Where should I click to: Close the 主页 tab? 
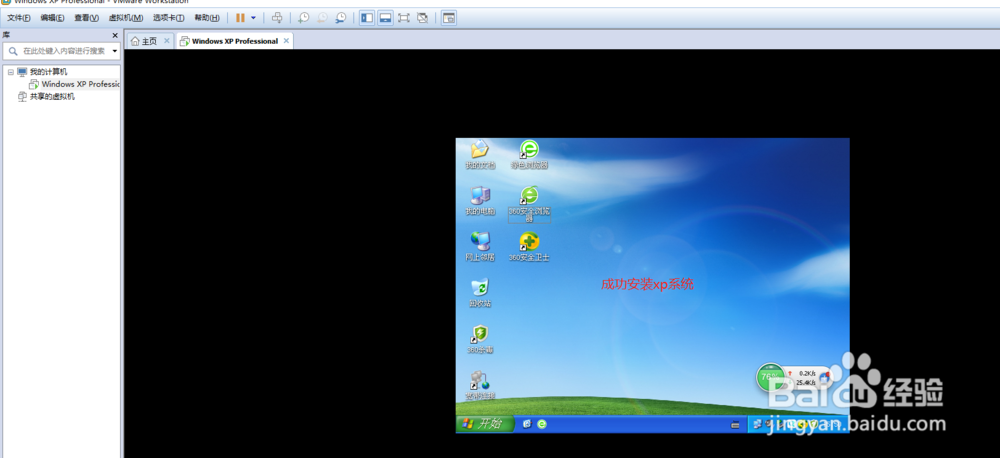pyautogui.click(x=166, y=41)
